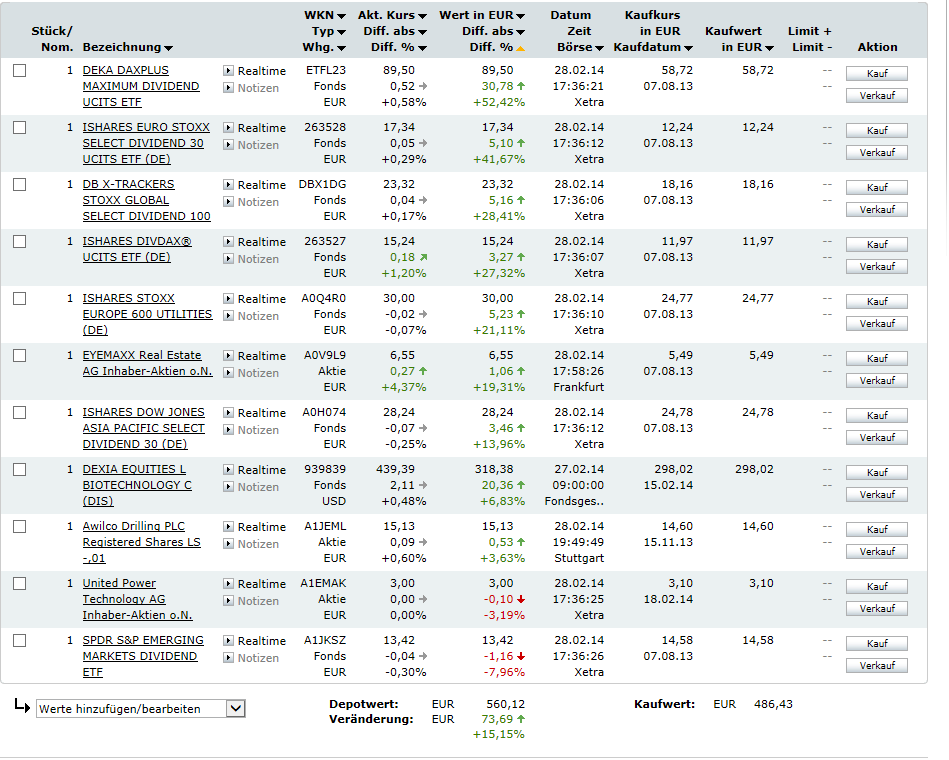Click the orange active sort arrow beside Diff. %
The height and width of the screenshot is (760, 949).
point(520,48)
